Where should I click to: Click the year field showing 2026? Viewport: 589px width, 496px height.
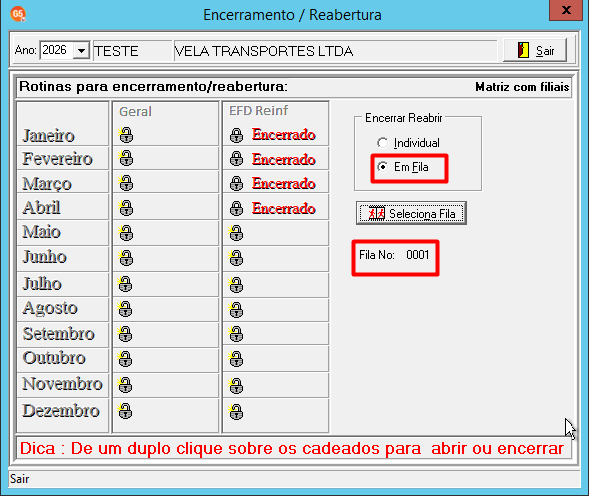click(x=57, y=50)
